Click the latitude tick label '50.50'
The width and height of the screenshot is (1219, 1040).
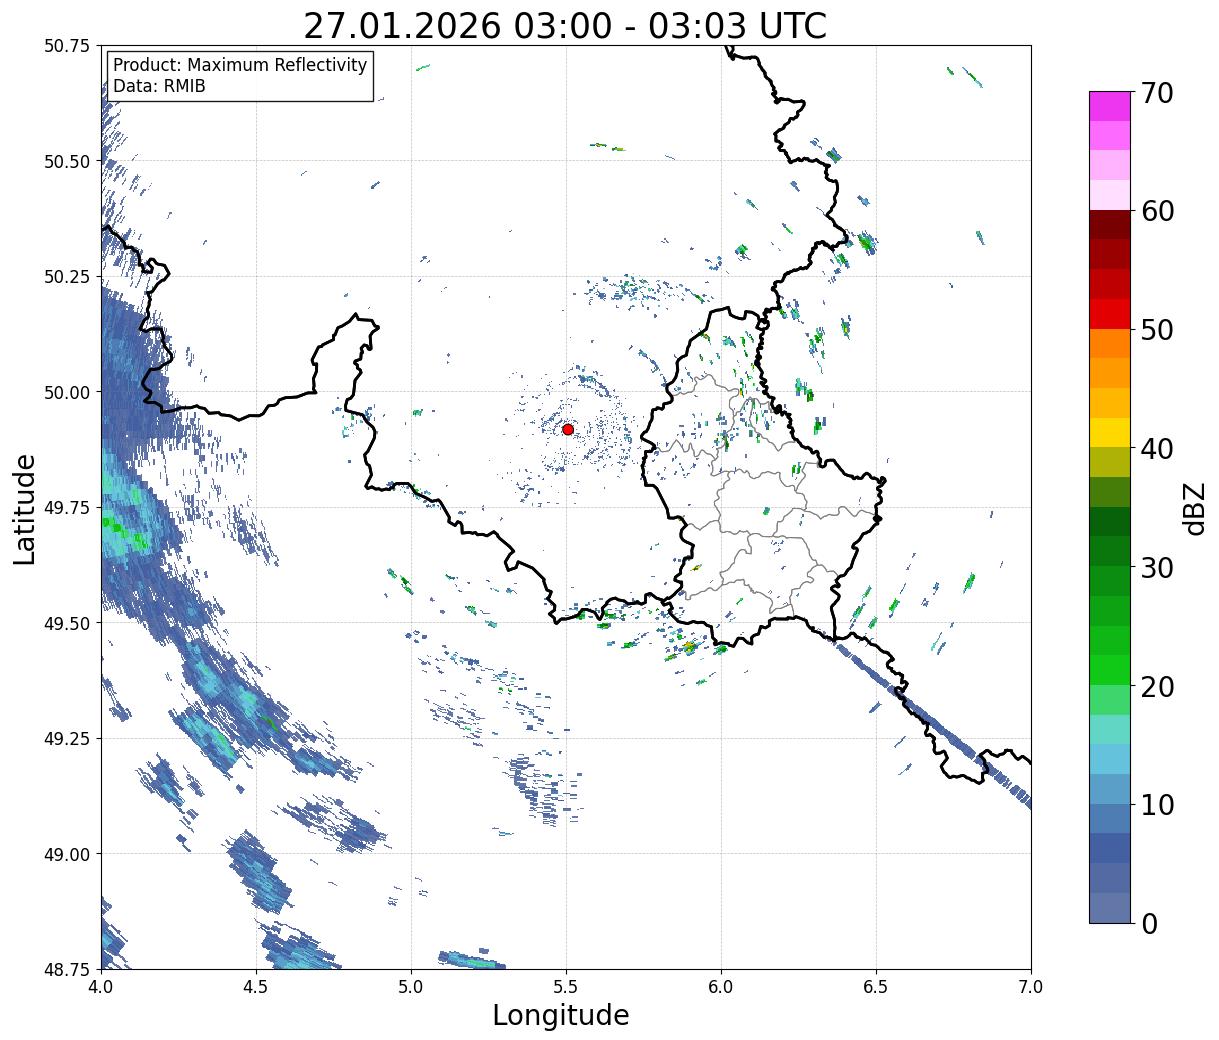point(67,161)
